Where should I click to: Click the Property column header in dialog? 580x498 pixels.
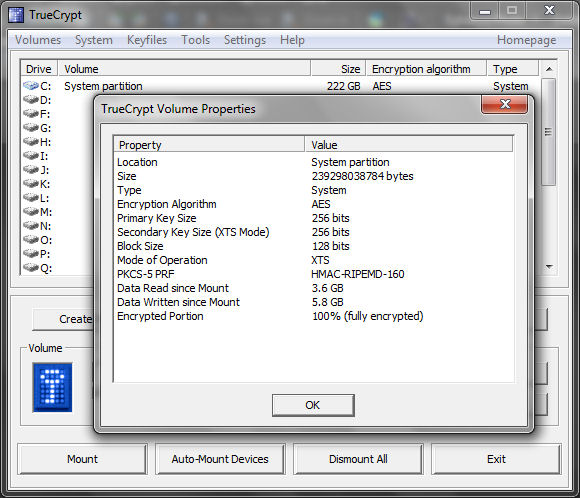pos(209,145)
